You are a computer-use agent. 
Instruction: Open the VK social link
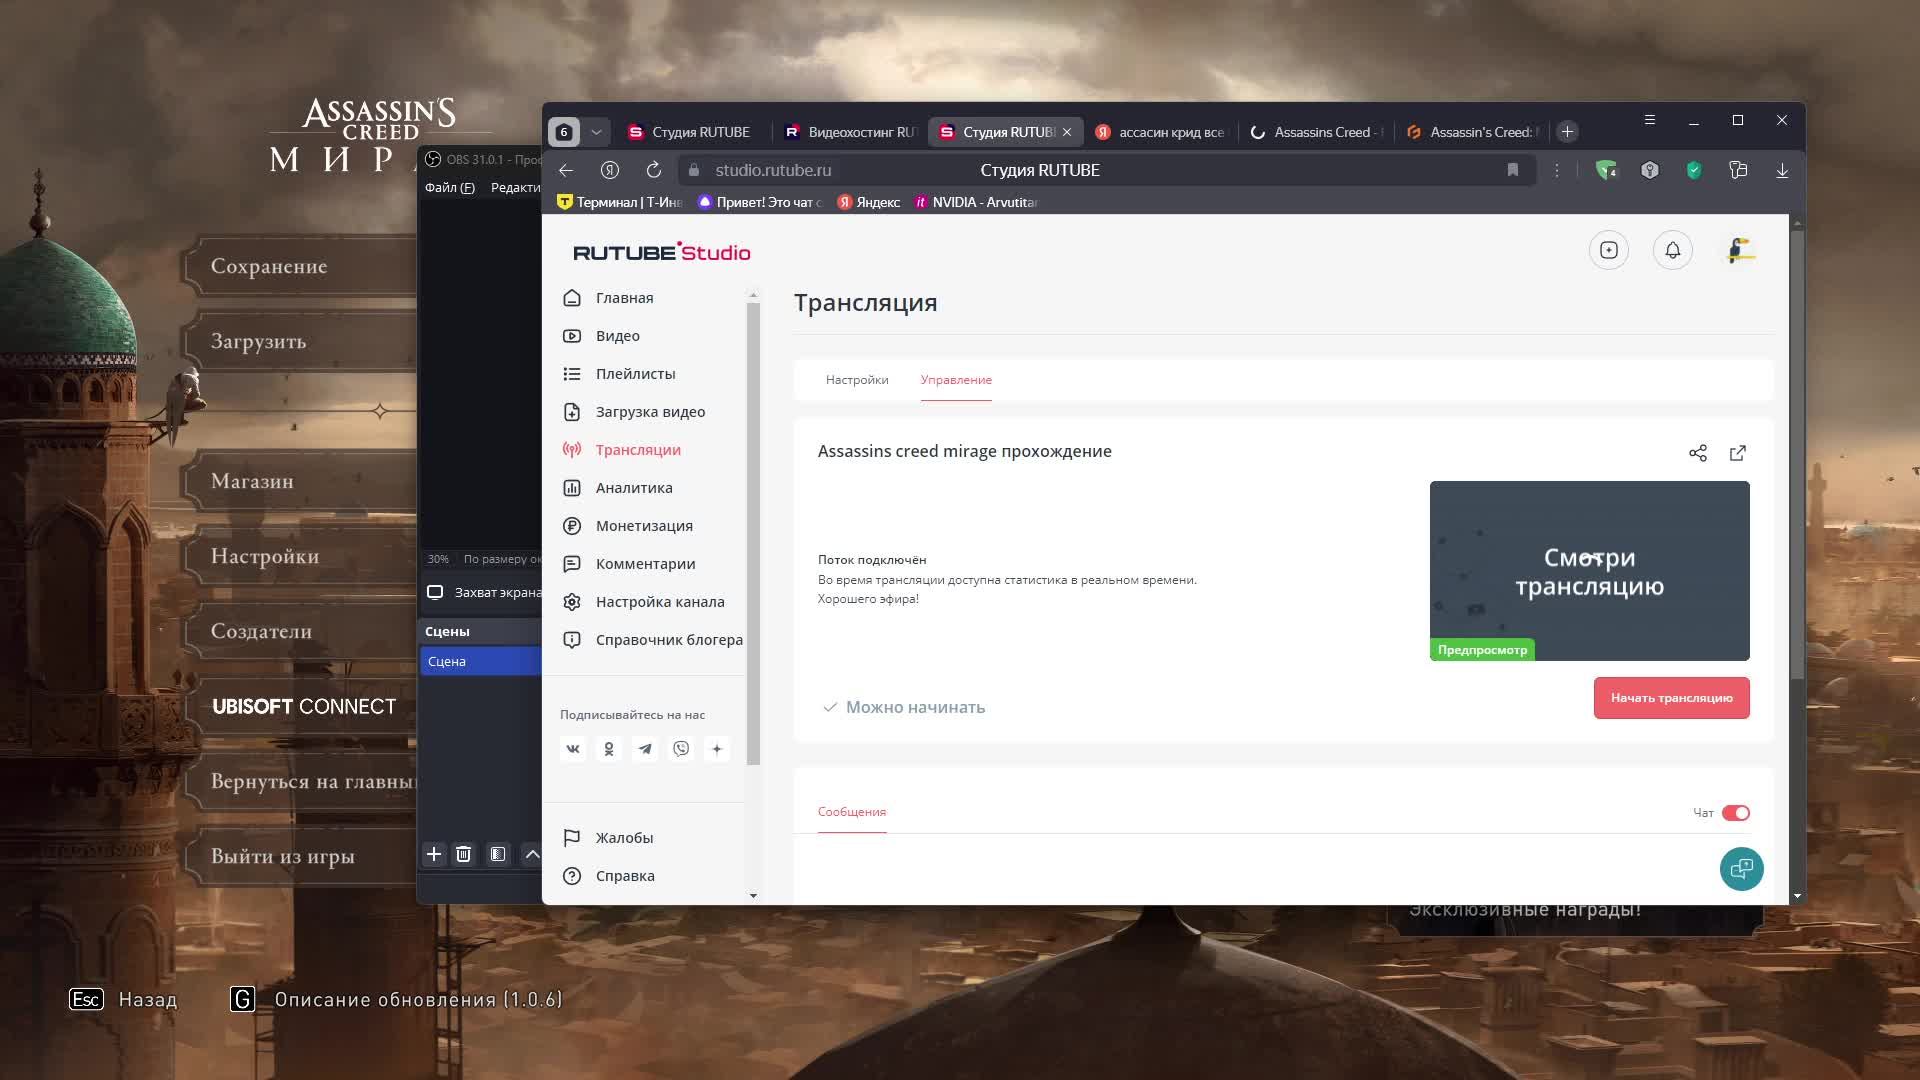point(573,749)
